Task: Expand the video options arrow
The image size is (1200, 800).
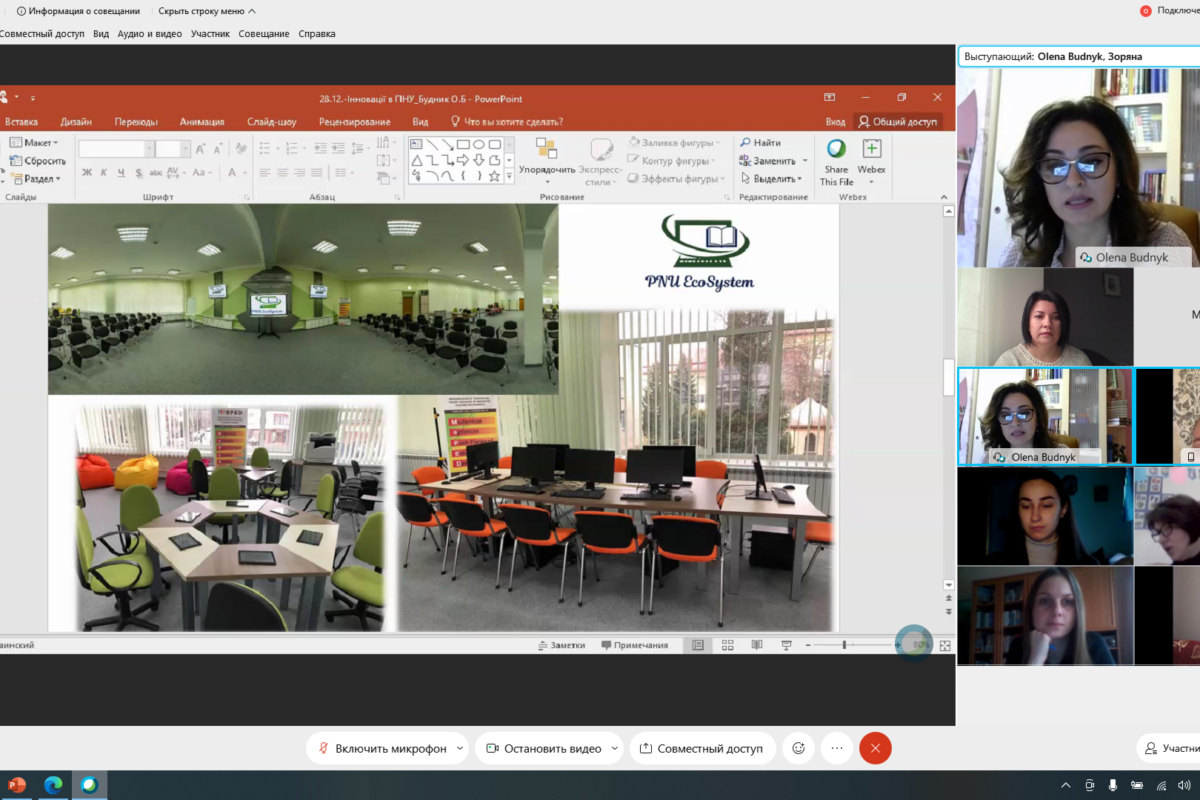Action: click(x=615, y=748)
